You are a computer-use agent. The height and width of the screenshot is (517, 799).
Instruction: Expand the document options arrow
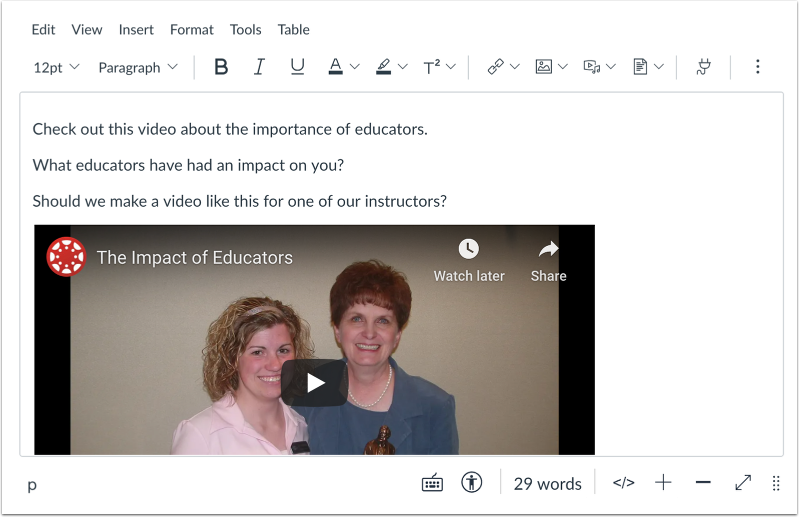tap(659, 67)
